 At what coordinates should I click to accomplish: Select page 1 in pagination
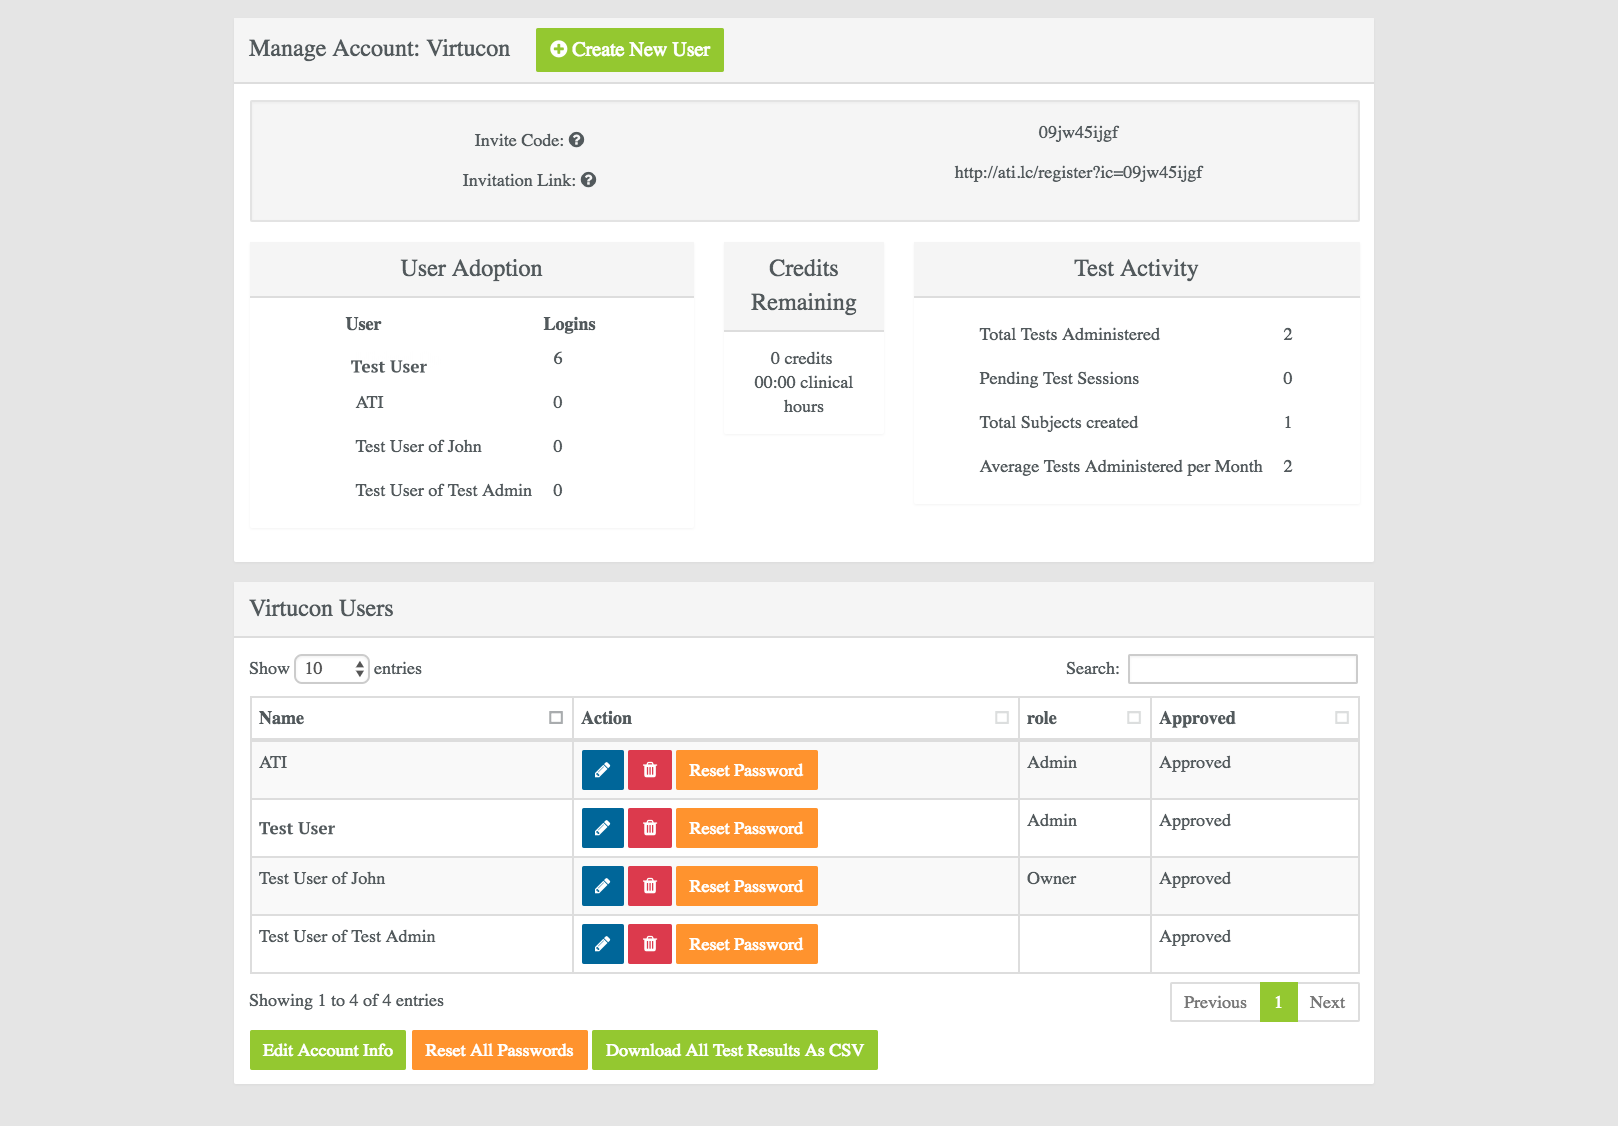pyautogui.click(x=1278, y=1002)
